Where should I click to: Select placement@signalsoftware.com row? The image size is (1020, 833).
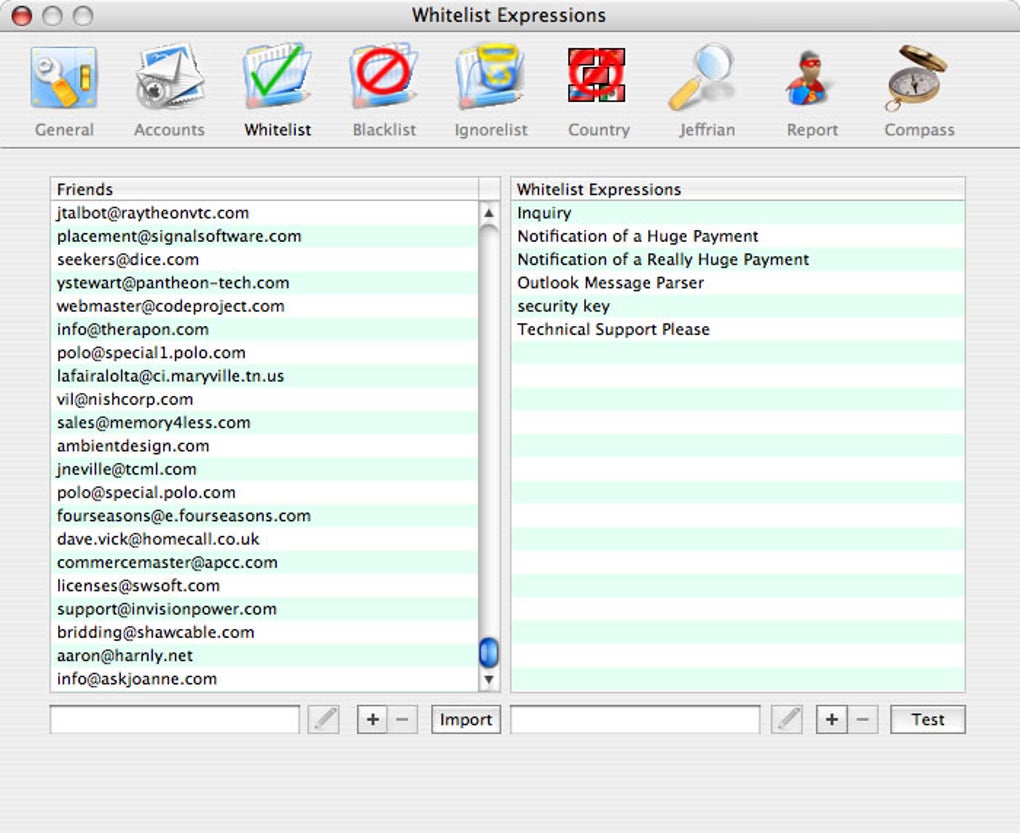(264, 236)
